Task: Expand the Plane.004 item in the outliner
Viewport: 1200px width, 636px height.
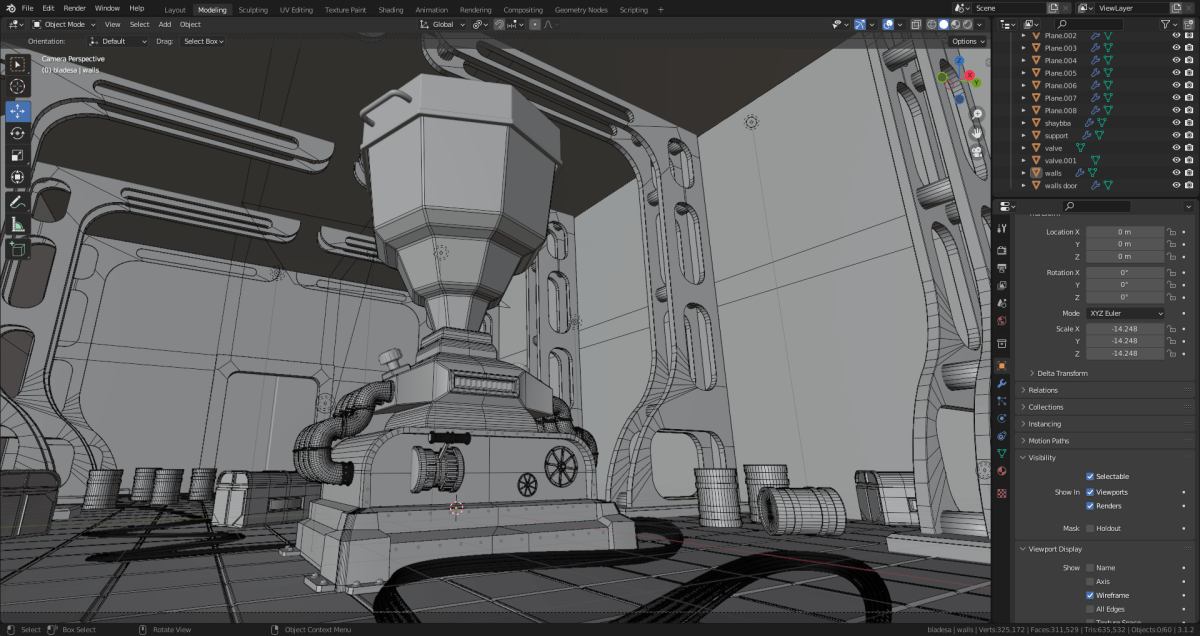Action: [x=1023, y=59]
